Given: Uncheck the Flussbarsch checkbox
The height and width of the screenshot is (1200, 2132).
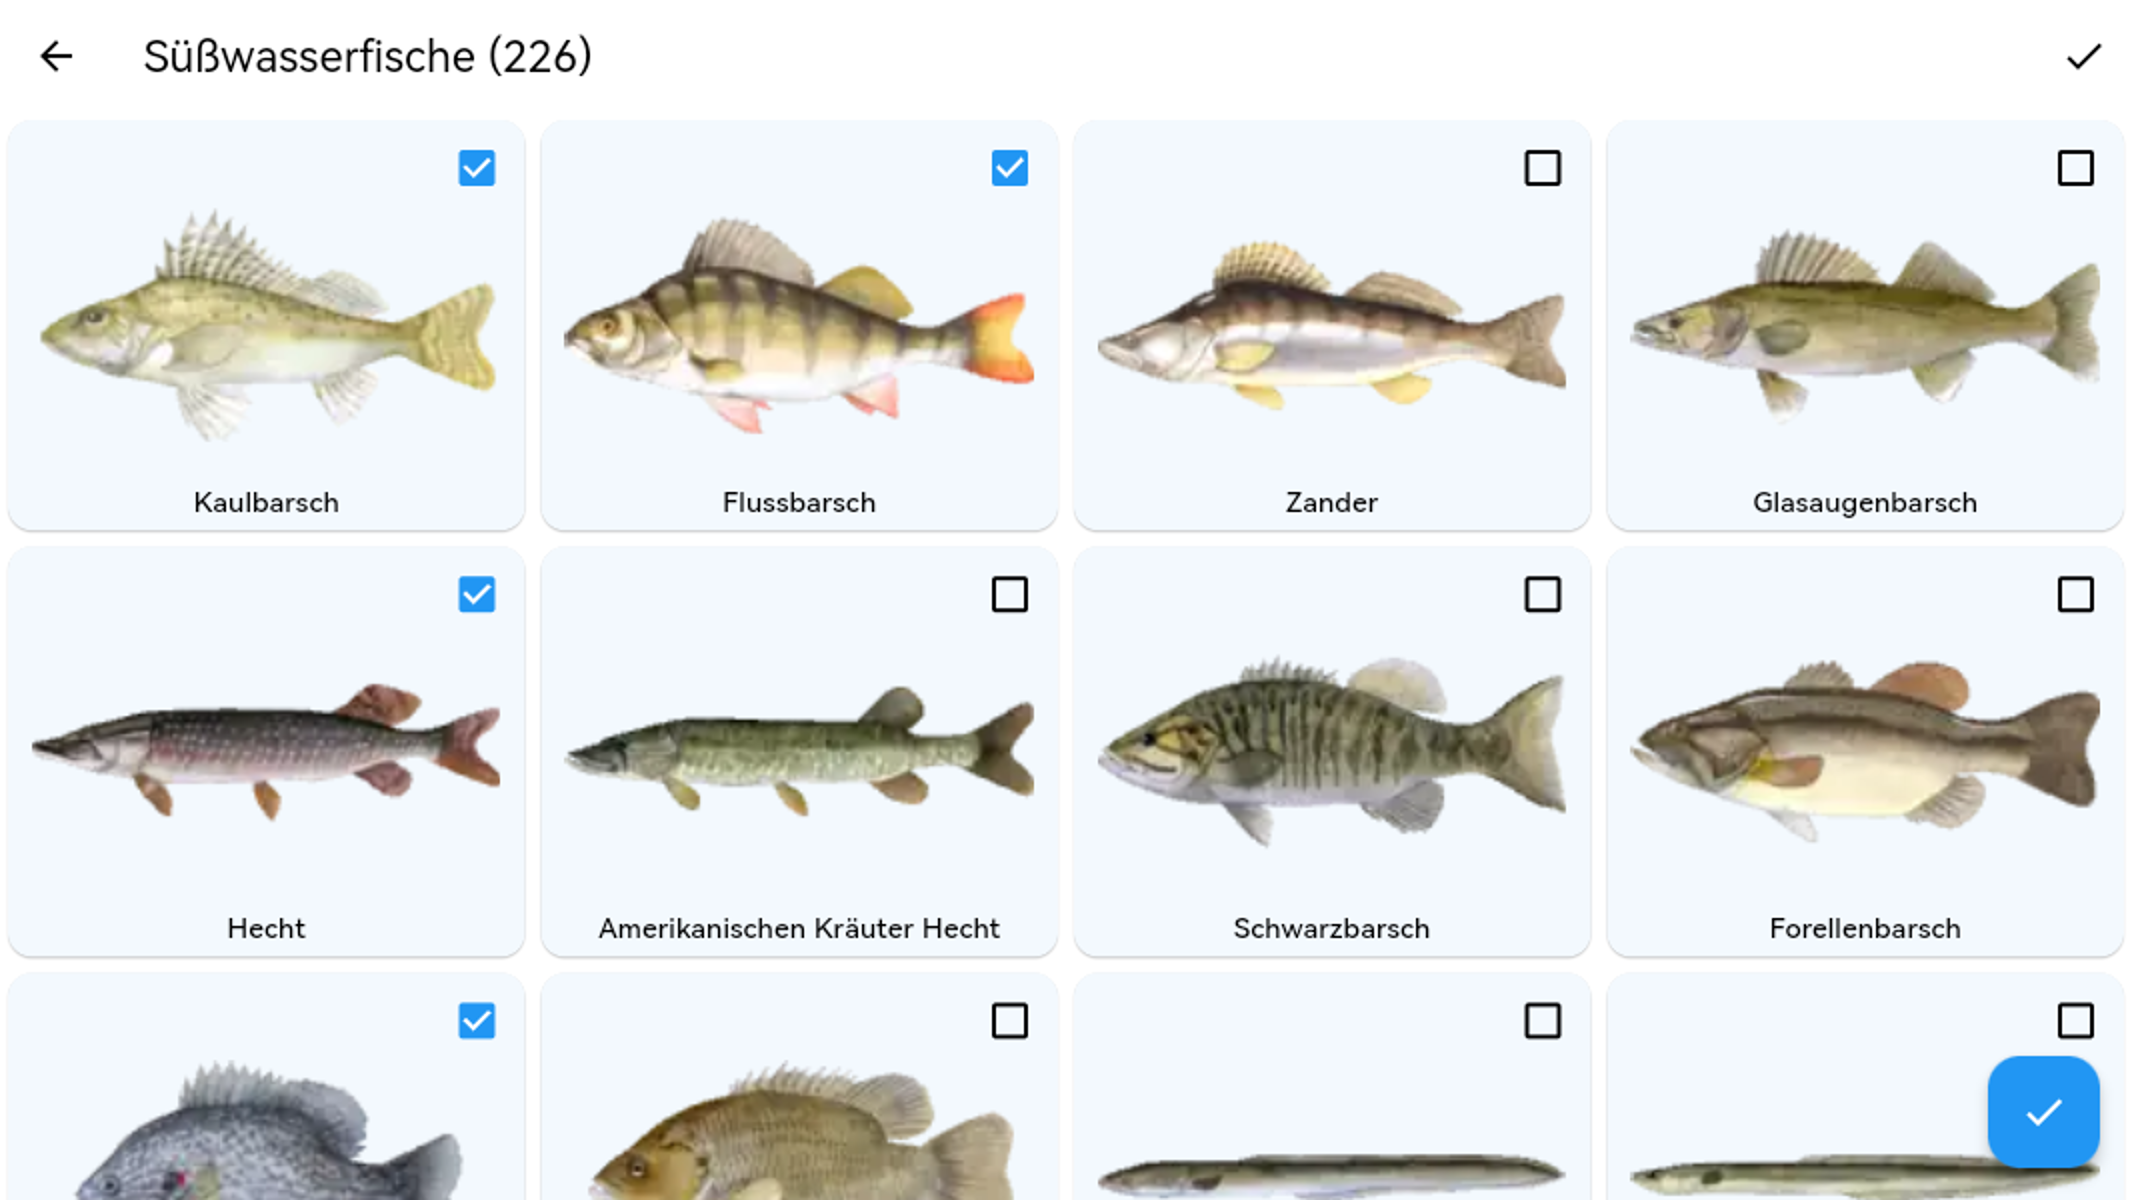Looking at the screenshot, I should click(1010, 168).
